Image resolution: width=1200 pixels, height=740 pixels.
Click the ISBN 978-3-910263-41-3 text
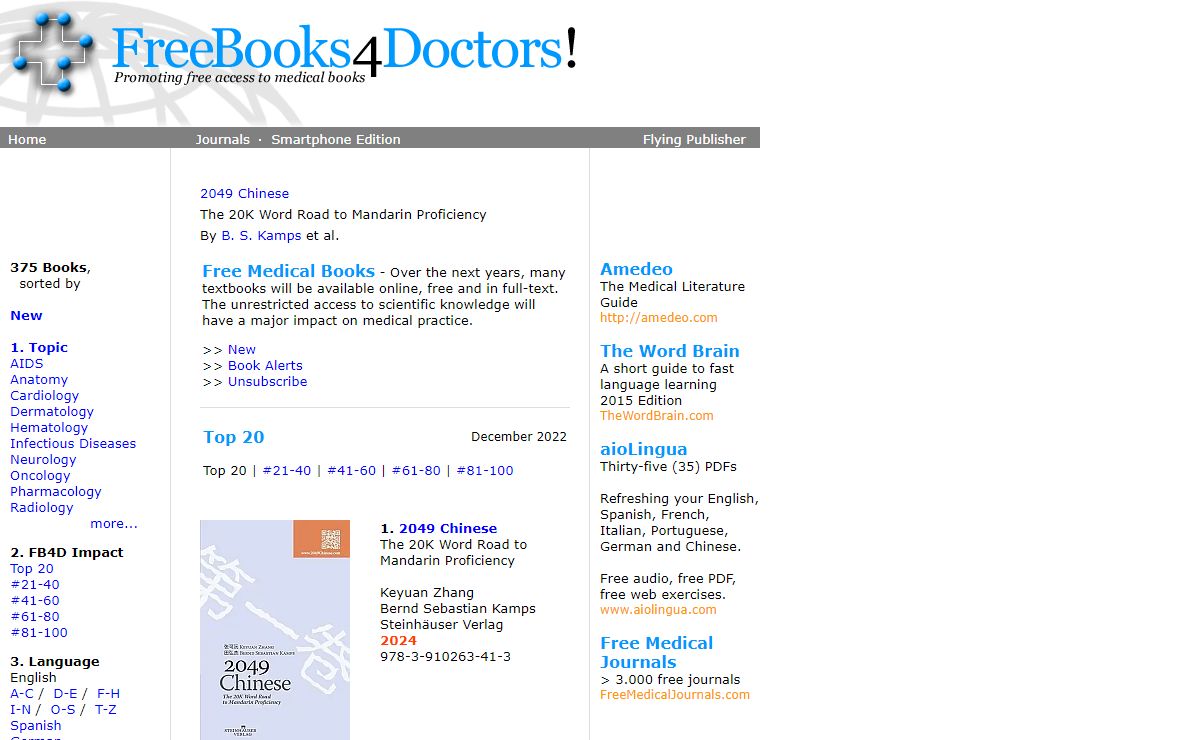pyautogui.click(x=445, y=657)
